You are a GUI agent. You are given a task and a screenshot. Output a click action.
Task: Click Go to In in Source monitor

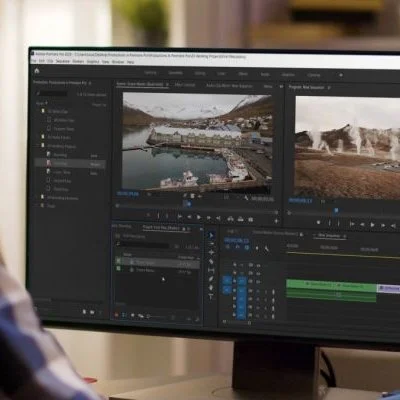tap(180, 217)
